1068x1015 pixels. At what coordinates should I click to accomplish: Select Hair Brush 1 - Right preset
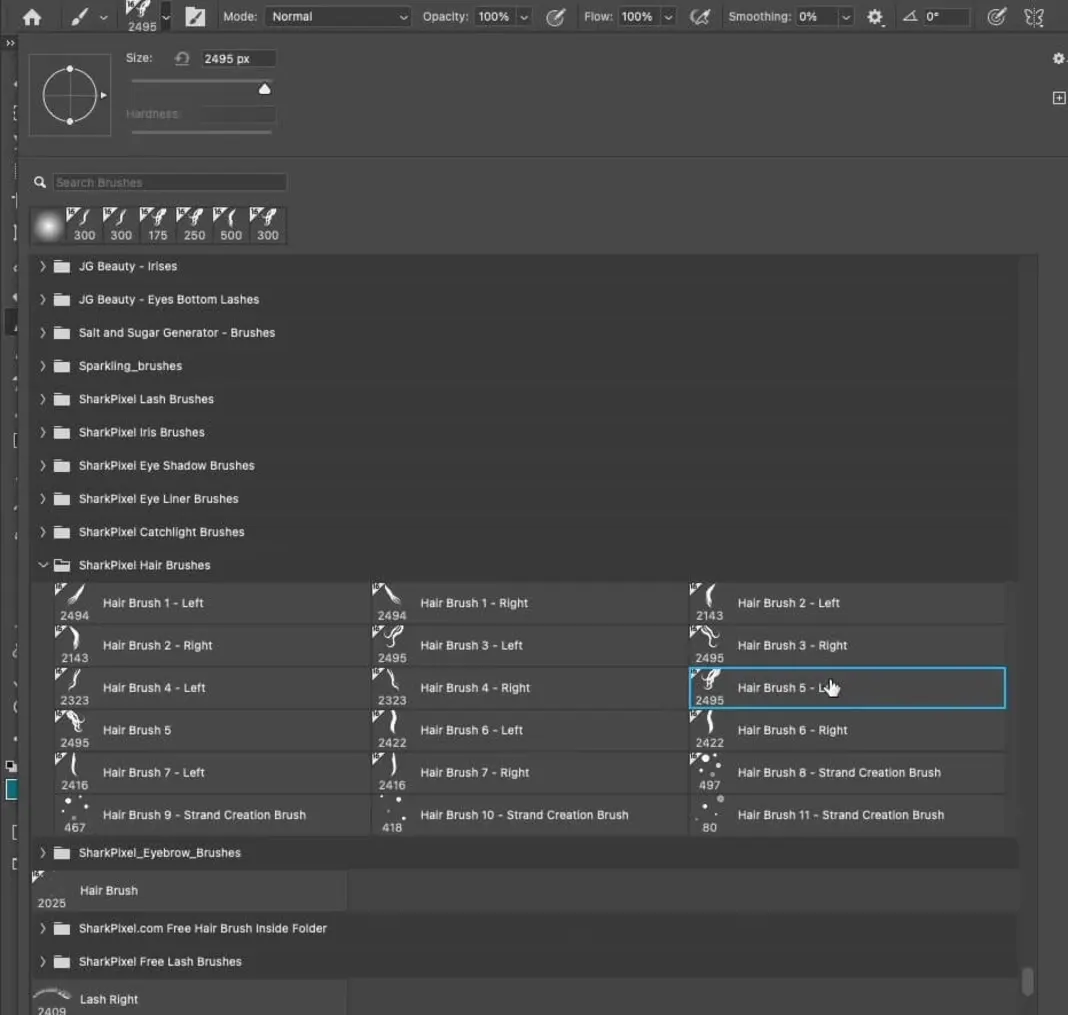click(x=529, y=604)
